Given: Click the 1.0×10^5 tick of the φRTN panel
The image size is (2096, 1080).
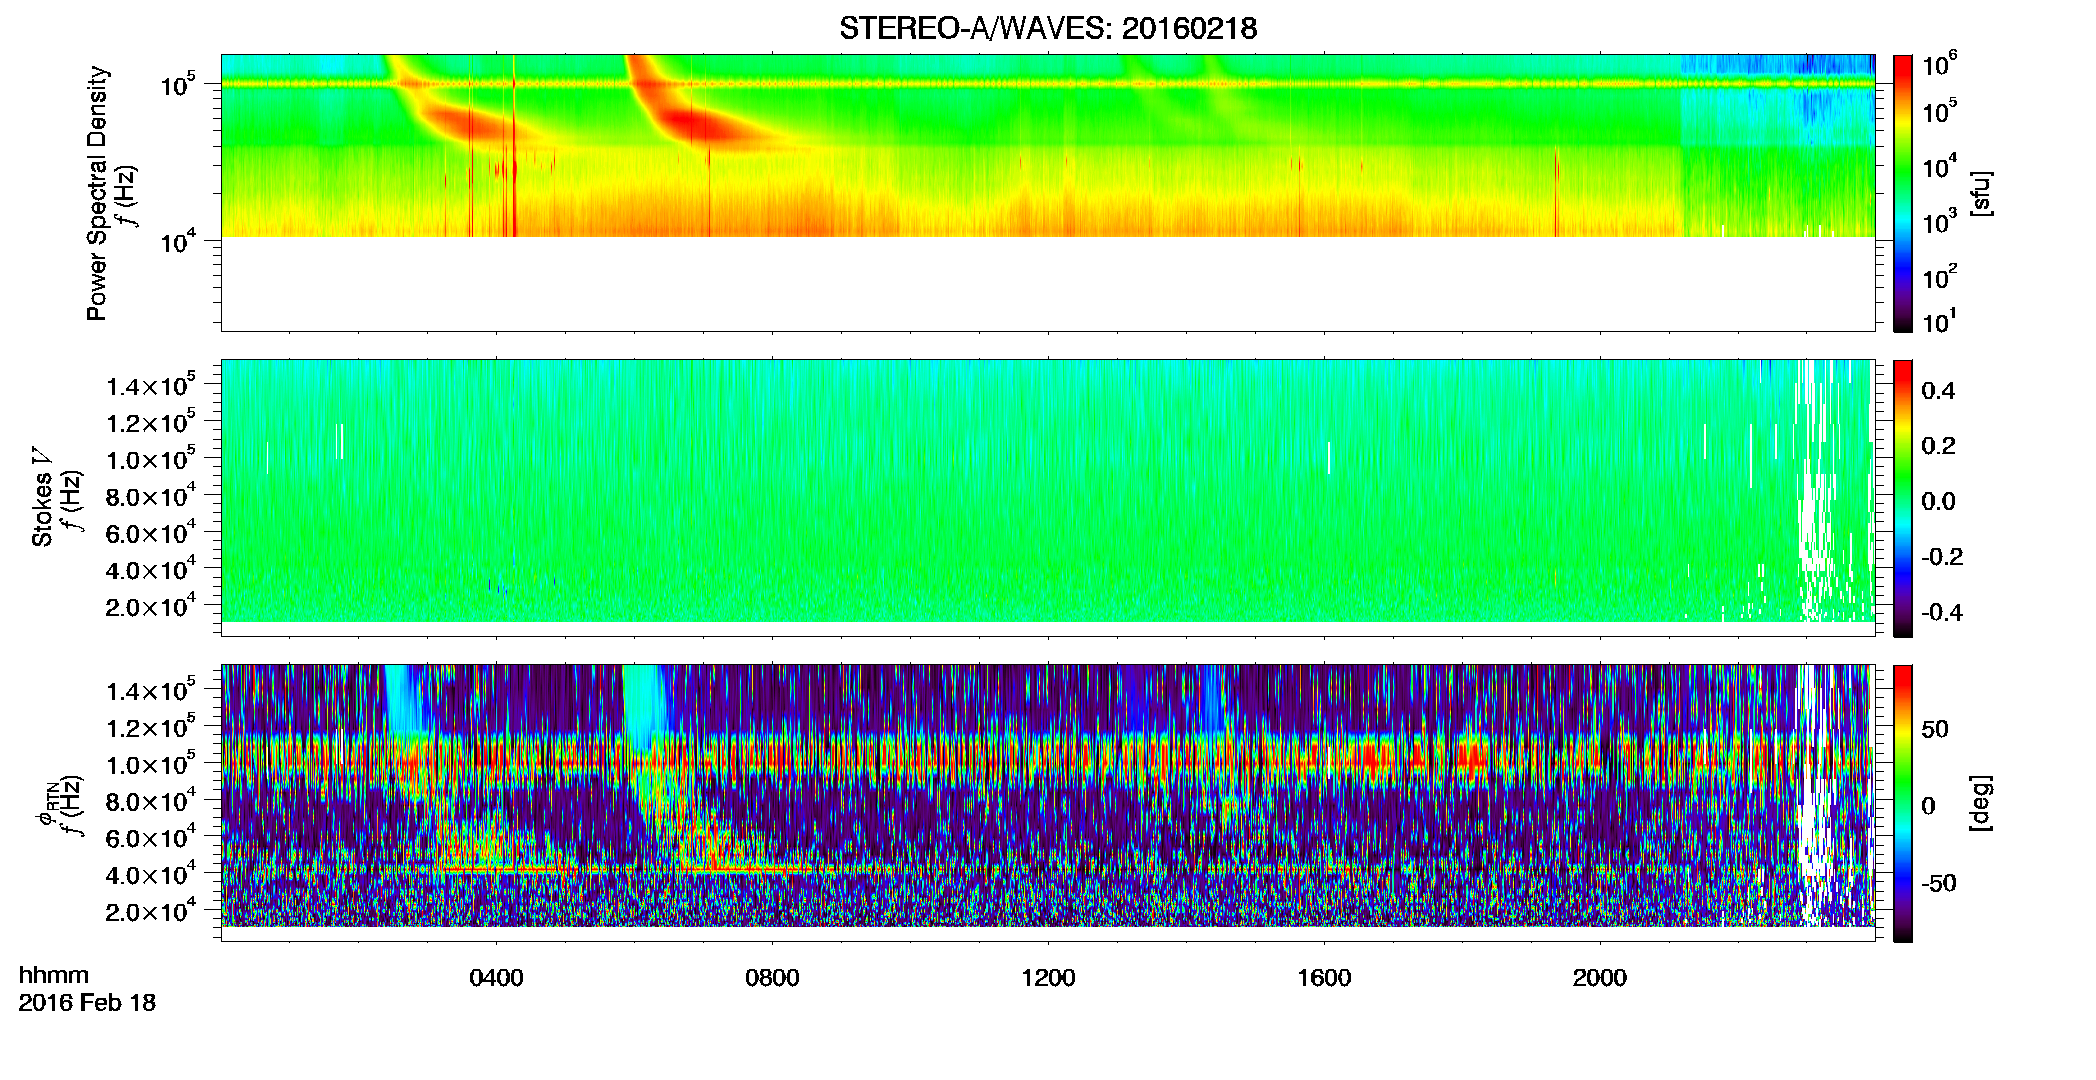Looking at the screenshot, I should click(151, 764).
